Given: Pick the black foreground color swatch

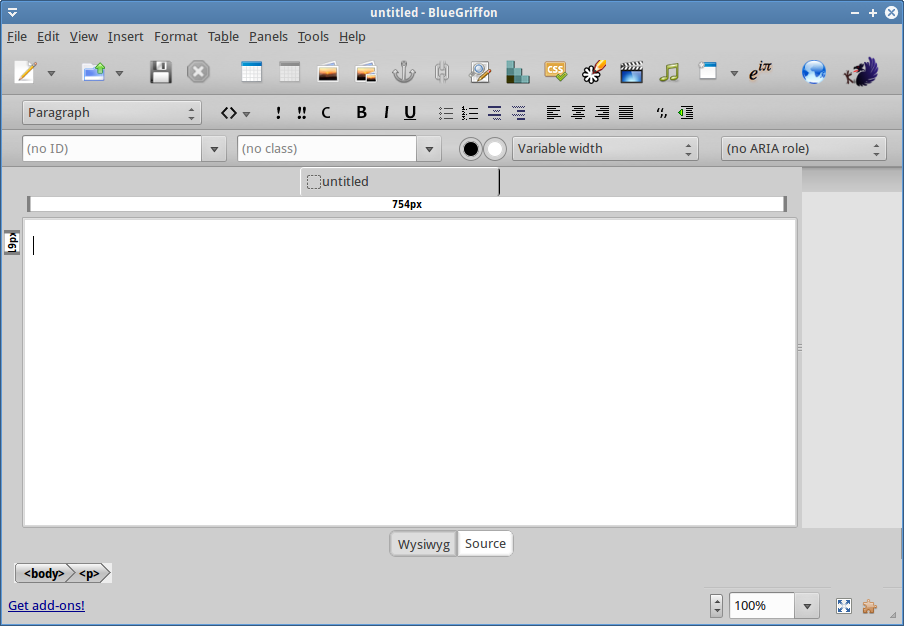Looking at the screenshot, I should point(470,149).
